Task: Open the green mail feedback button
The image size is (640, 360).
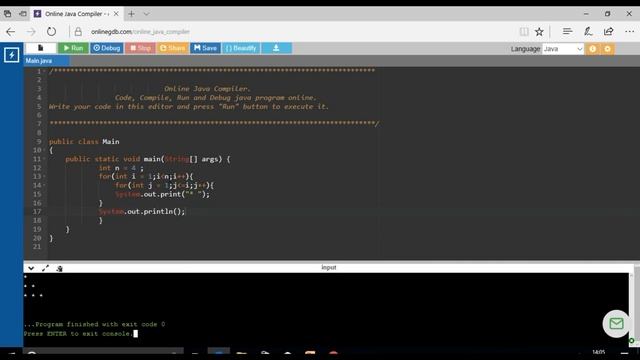Action: point(616,324)
